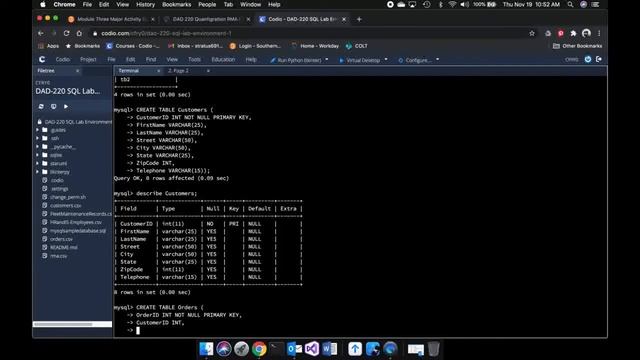Open a new Chrome tab

tap(359, 19)
